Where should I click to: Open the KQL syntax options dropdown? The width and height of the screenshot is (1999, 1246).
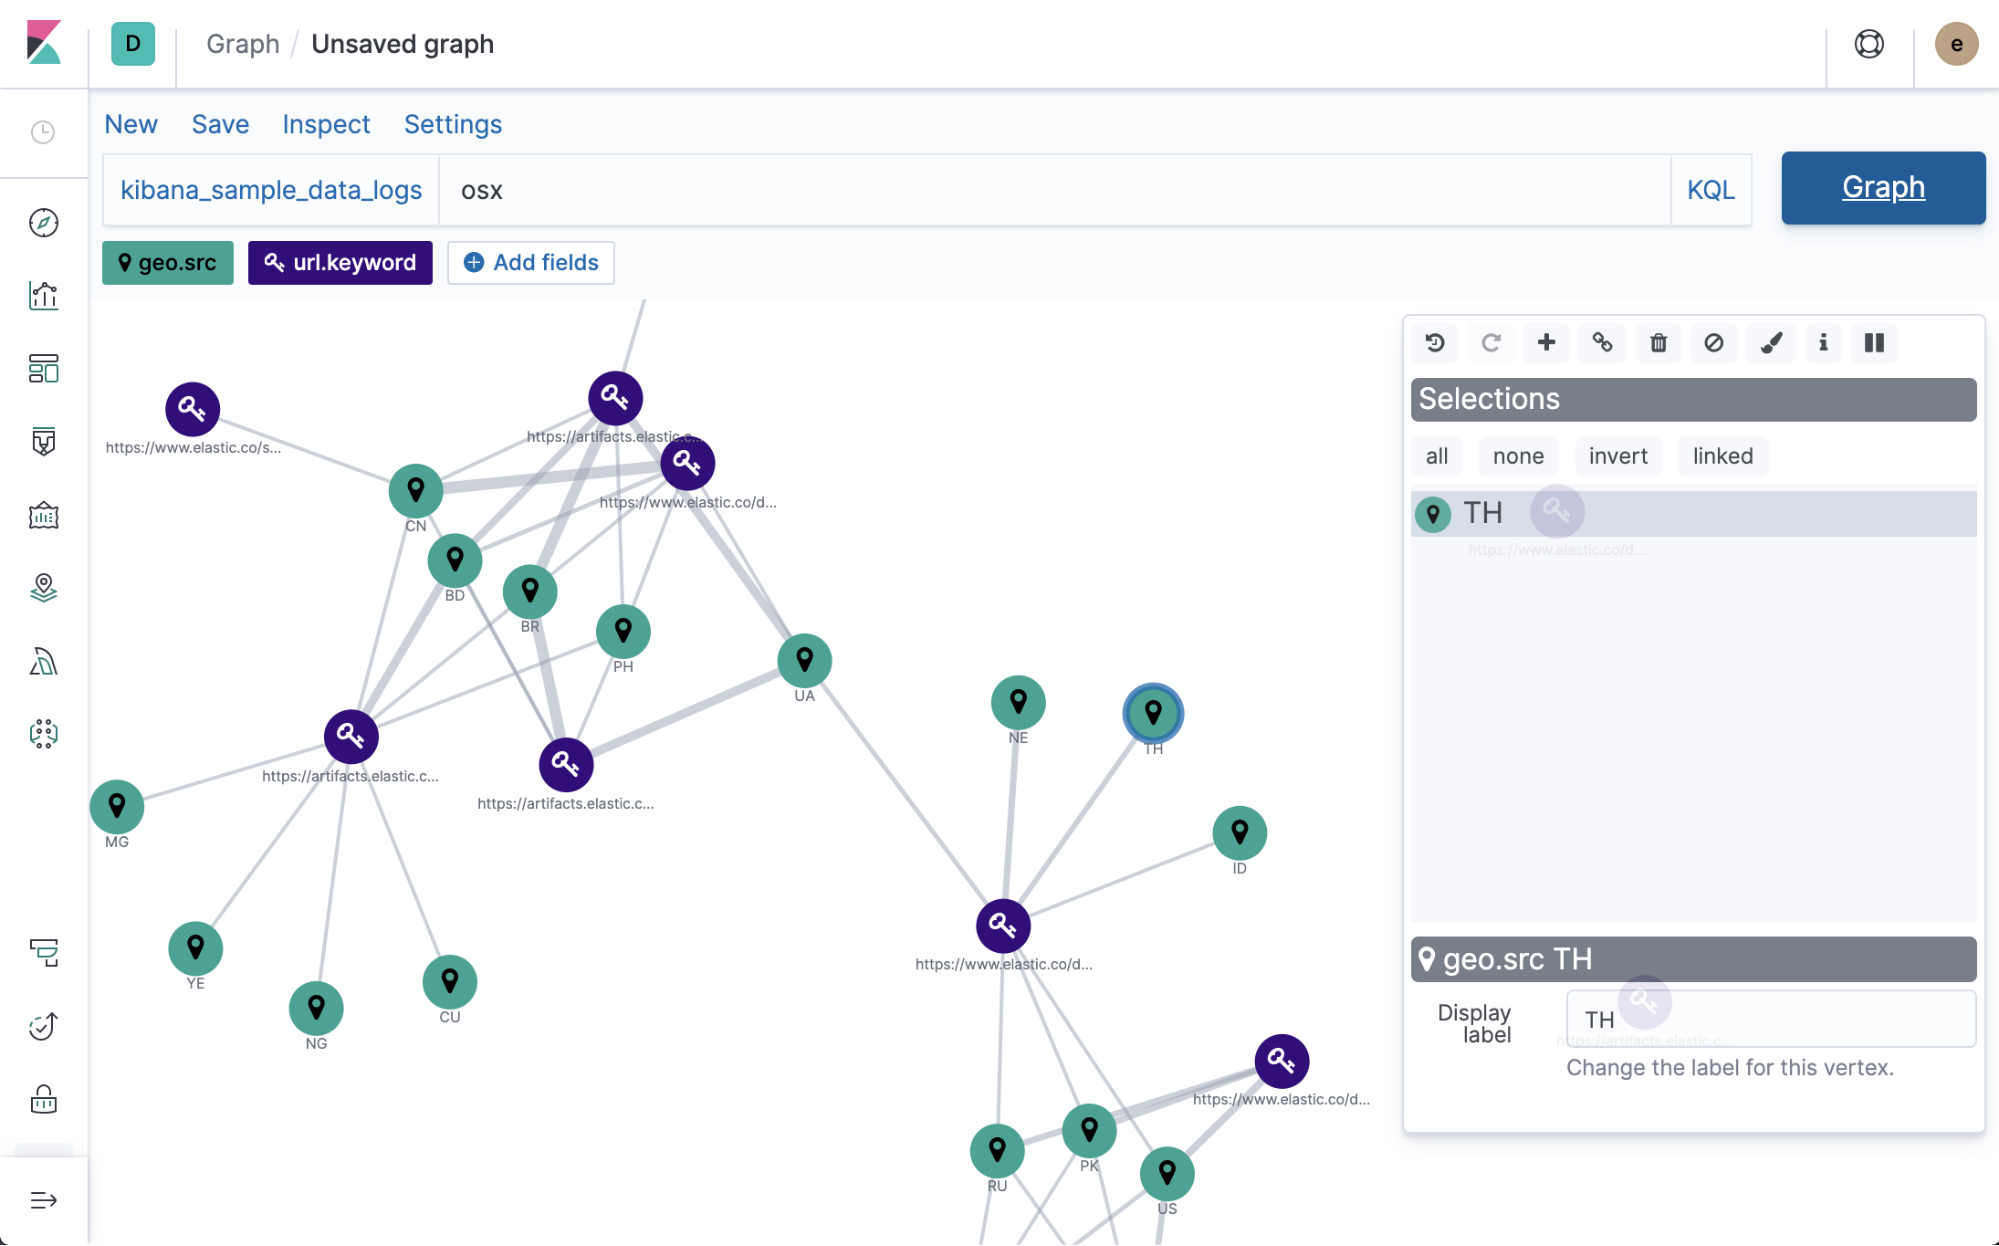pos(1712,190)
